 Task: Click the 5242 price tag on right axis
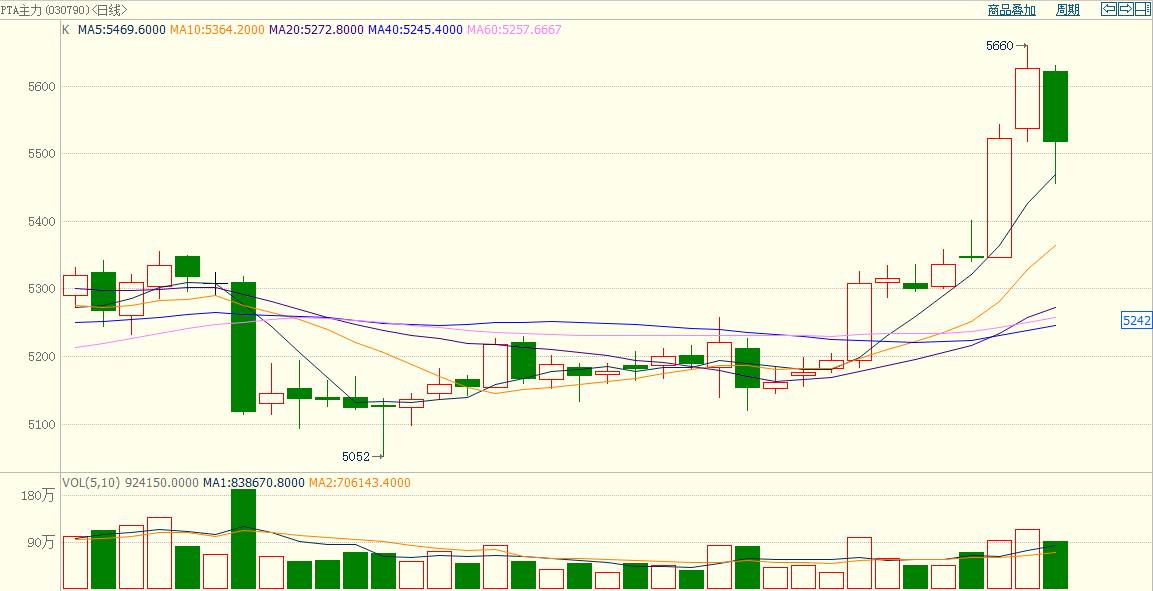click(x=1137, y=321)
